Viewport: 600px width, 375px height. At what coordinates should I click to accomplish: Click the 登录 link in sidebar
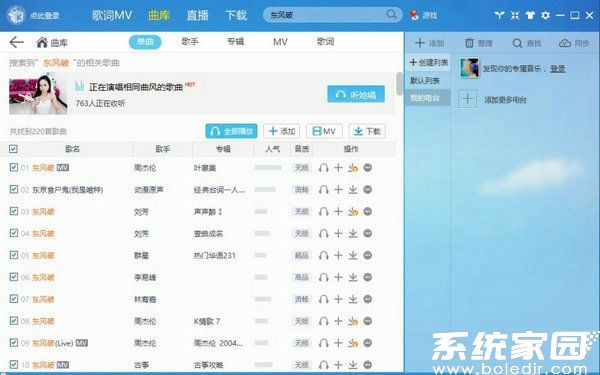(x=558, y=69)
